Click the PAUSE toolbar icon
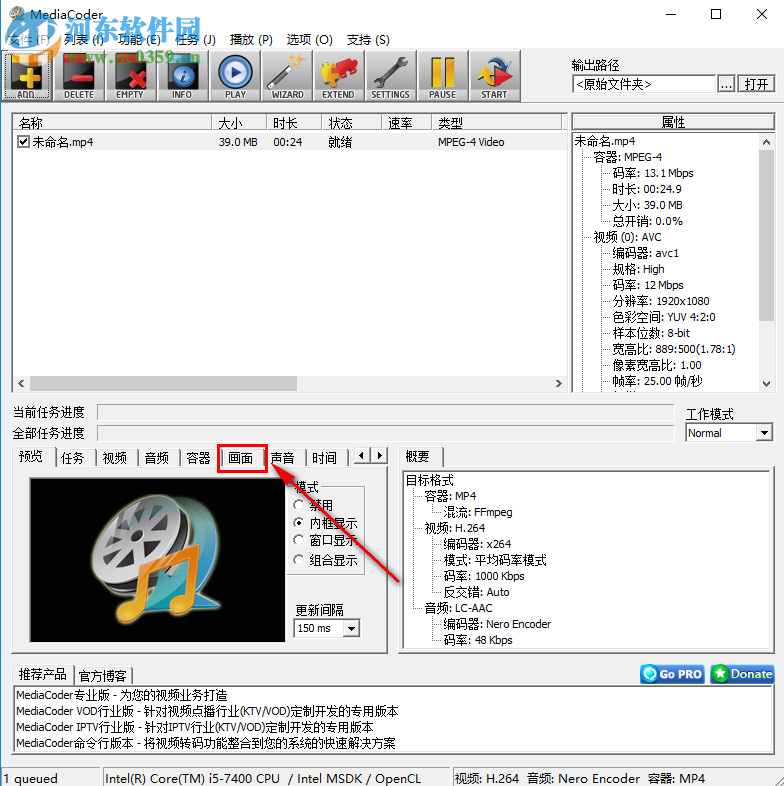This screenshot has width=784, height=786. [x=443, y=76]
